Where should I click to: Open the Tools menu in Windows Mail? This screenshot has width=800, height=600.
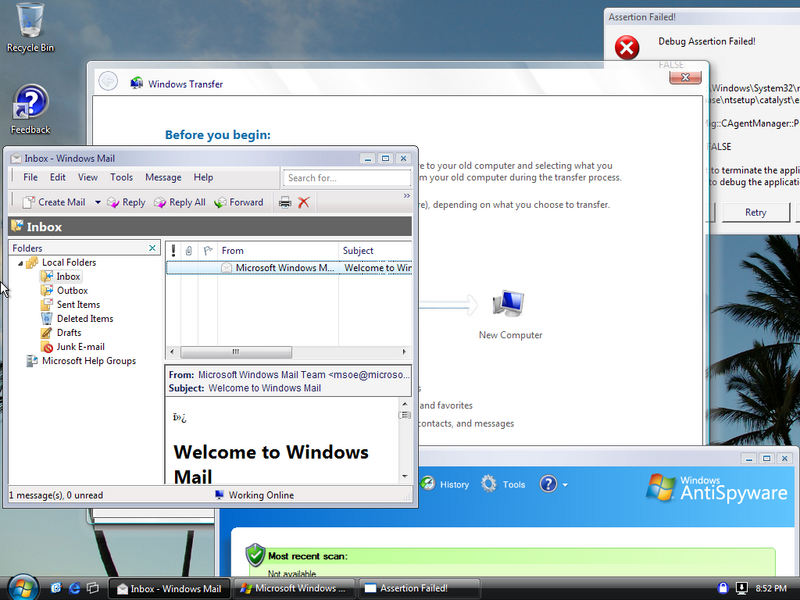coord(121,178)
